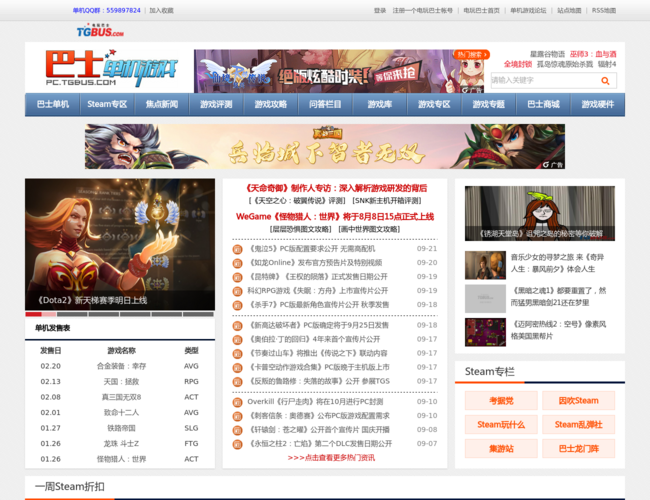
Task: Open the Dota2 新天梯赛季 slideshow image
Action: pyautogui.click(x=120, y=244)
